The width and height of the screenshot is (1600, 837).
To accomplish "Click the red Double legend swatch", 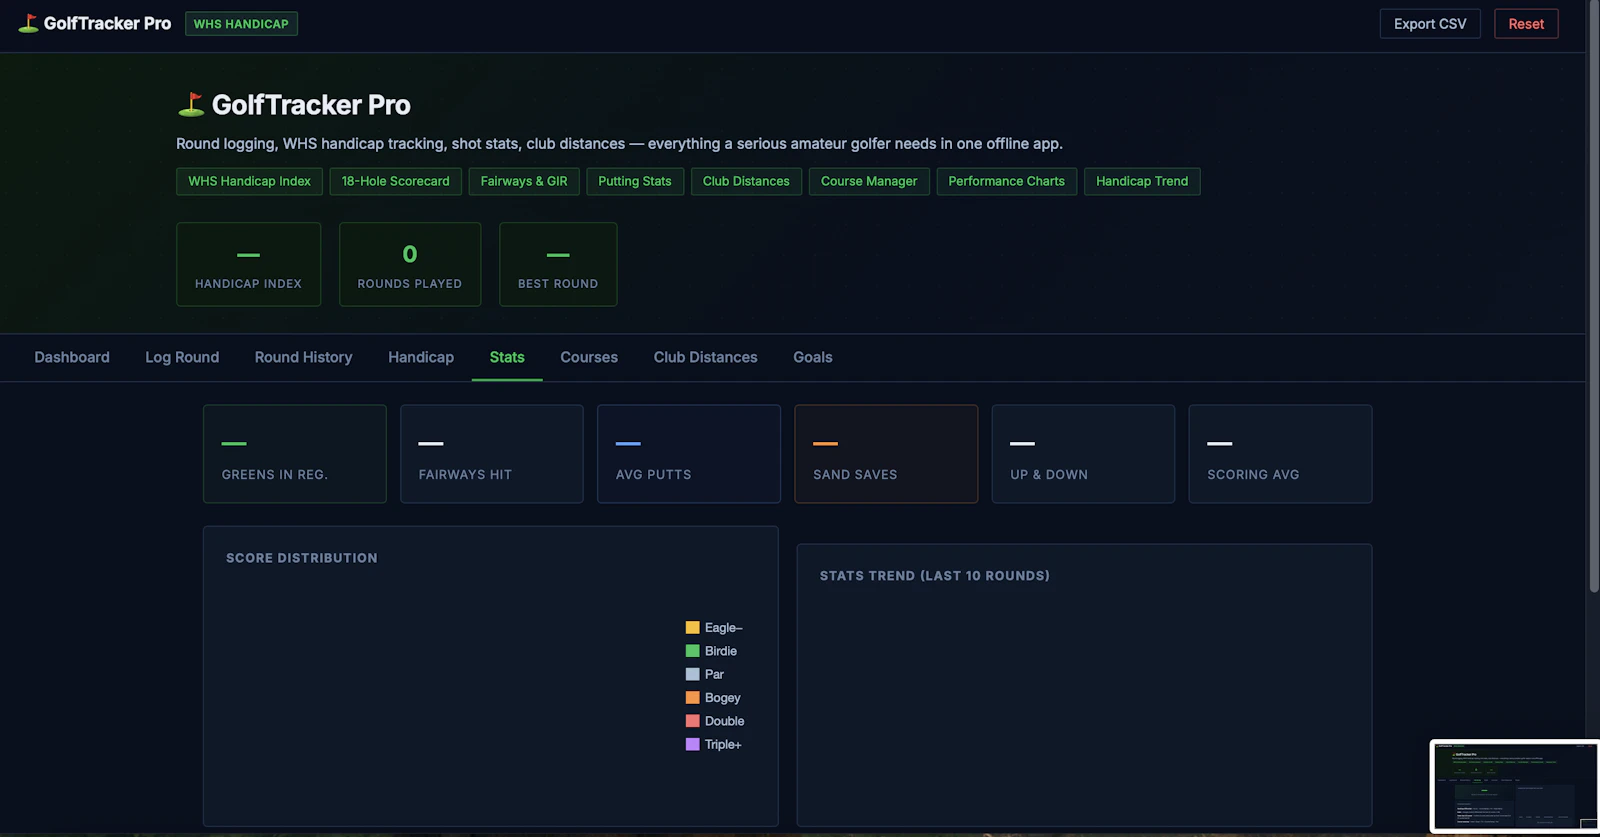I will [x=692, y=721].
